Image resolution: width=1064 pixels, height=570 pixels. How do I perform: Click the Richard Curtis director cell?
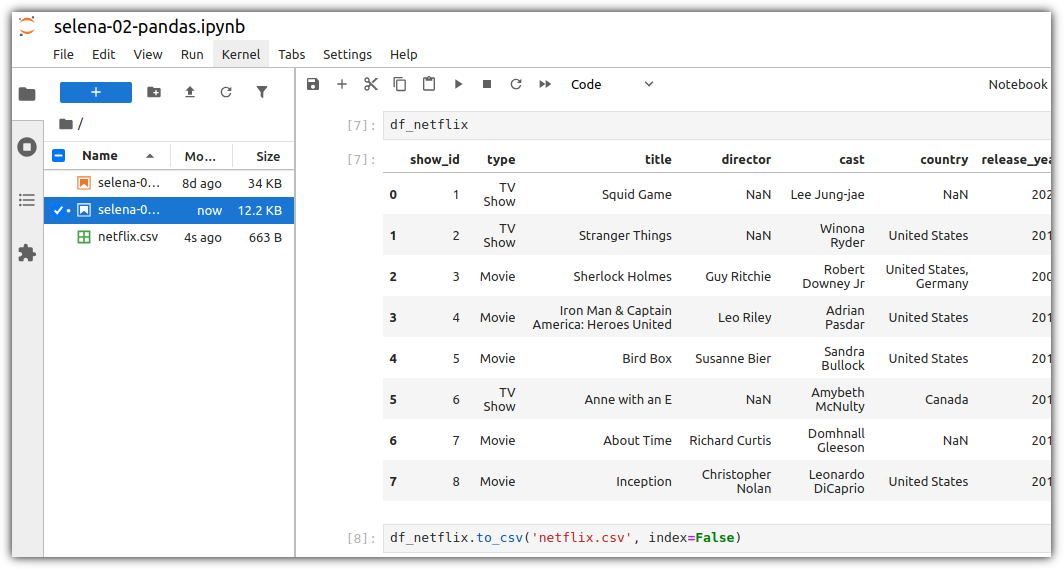pos(730,440)
